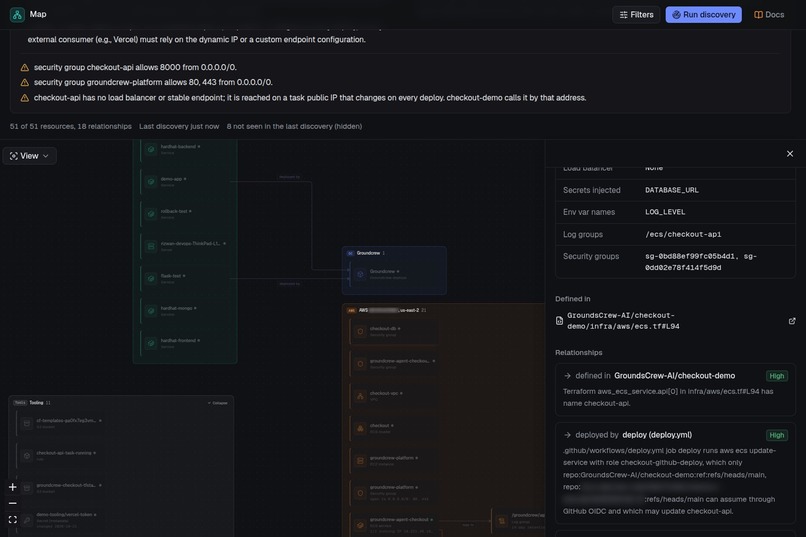
Task: Open the View dropdown
Action: tap(29, 156)
